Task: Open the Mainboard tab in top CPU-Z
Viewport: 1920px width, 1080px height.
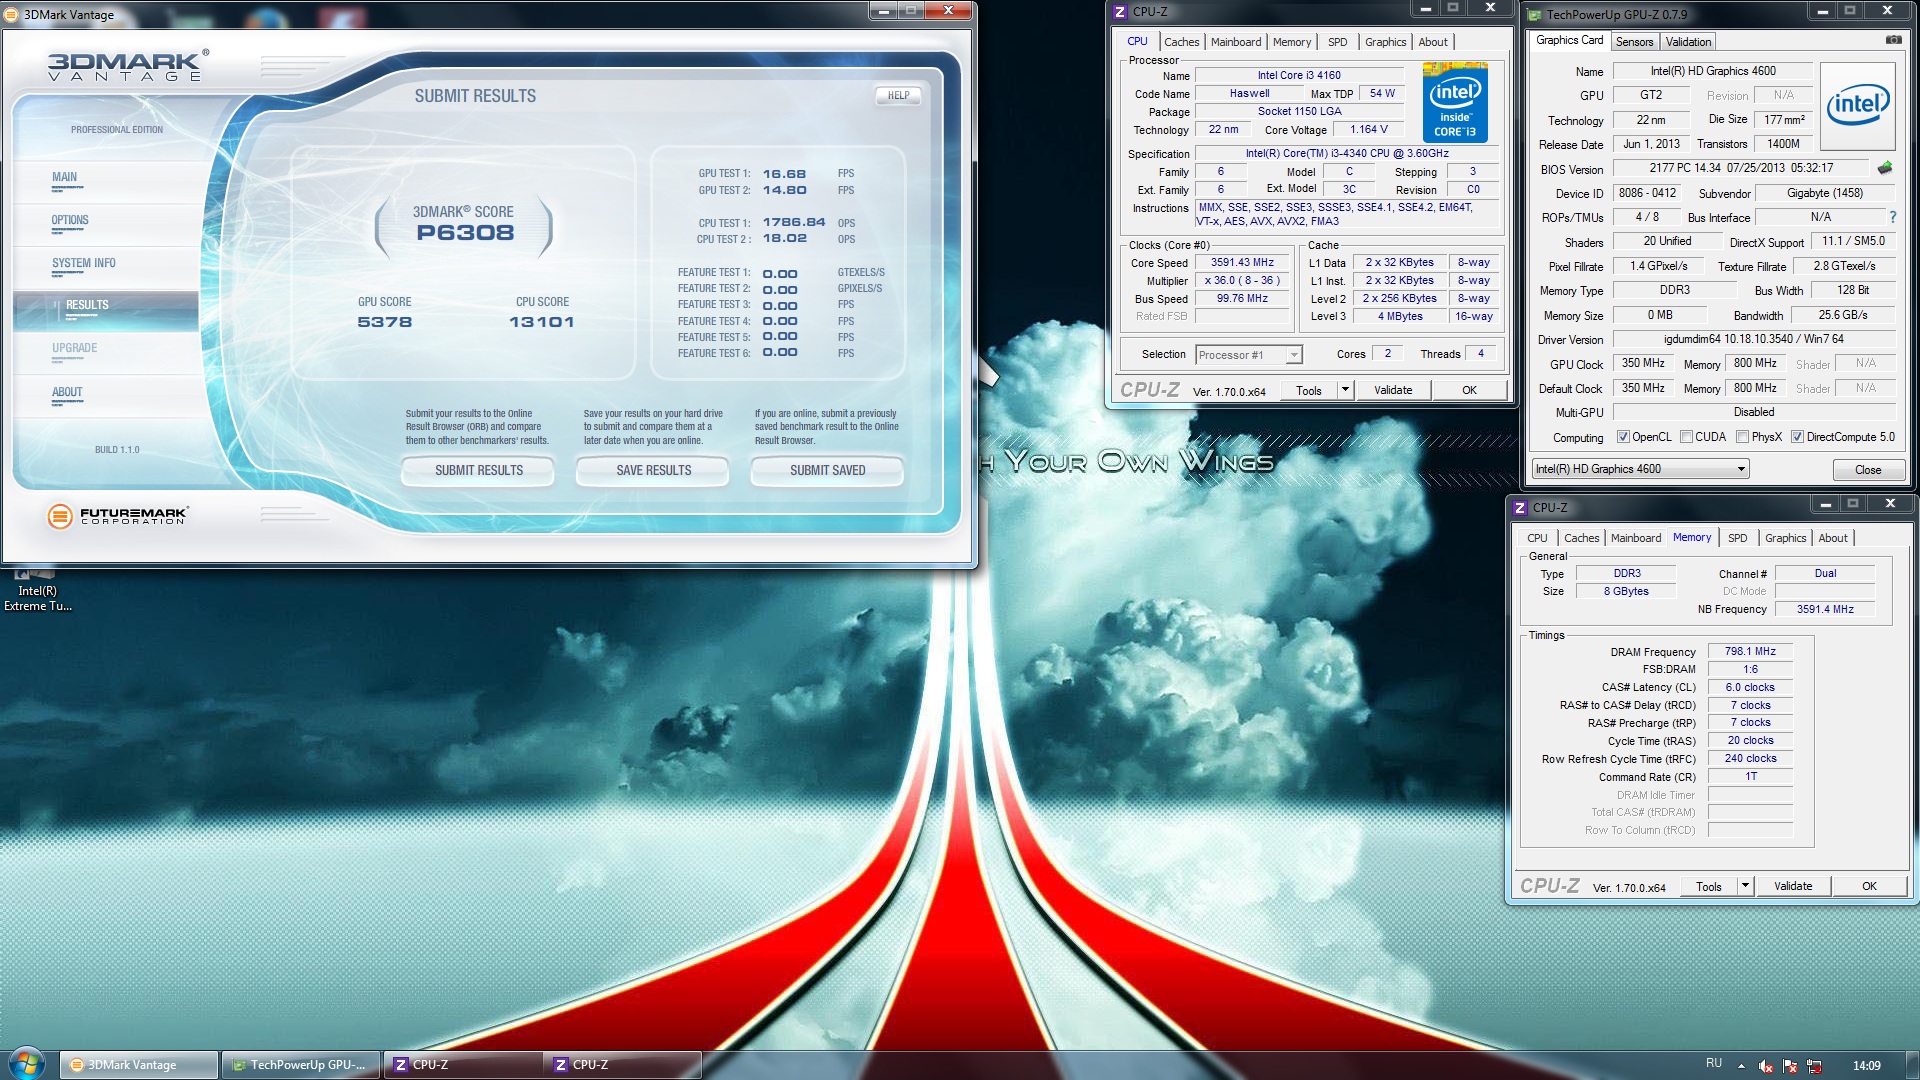Action: pyautogui.click(x=1236, y=42)
